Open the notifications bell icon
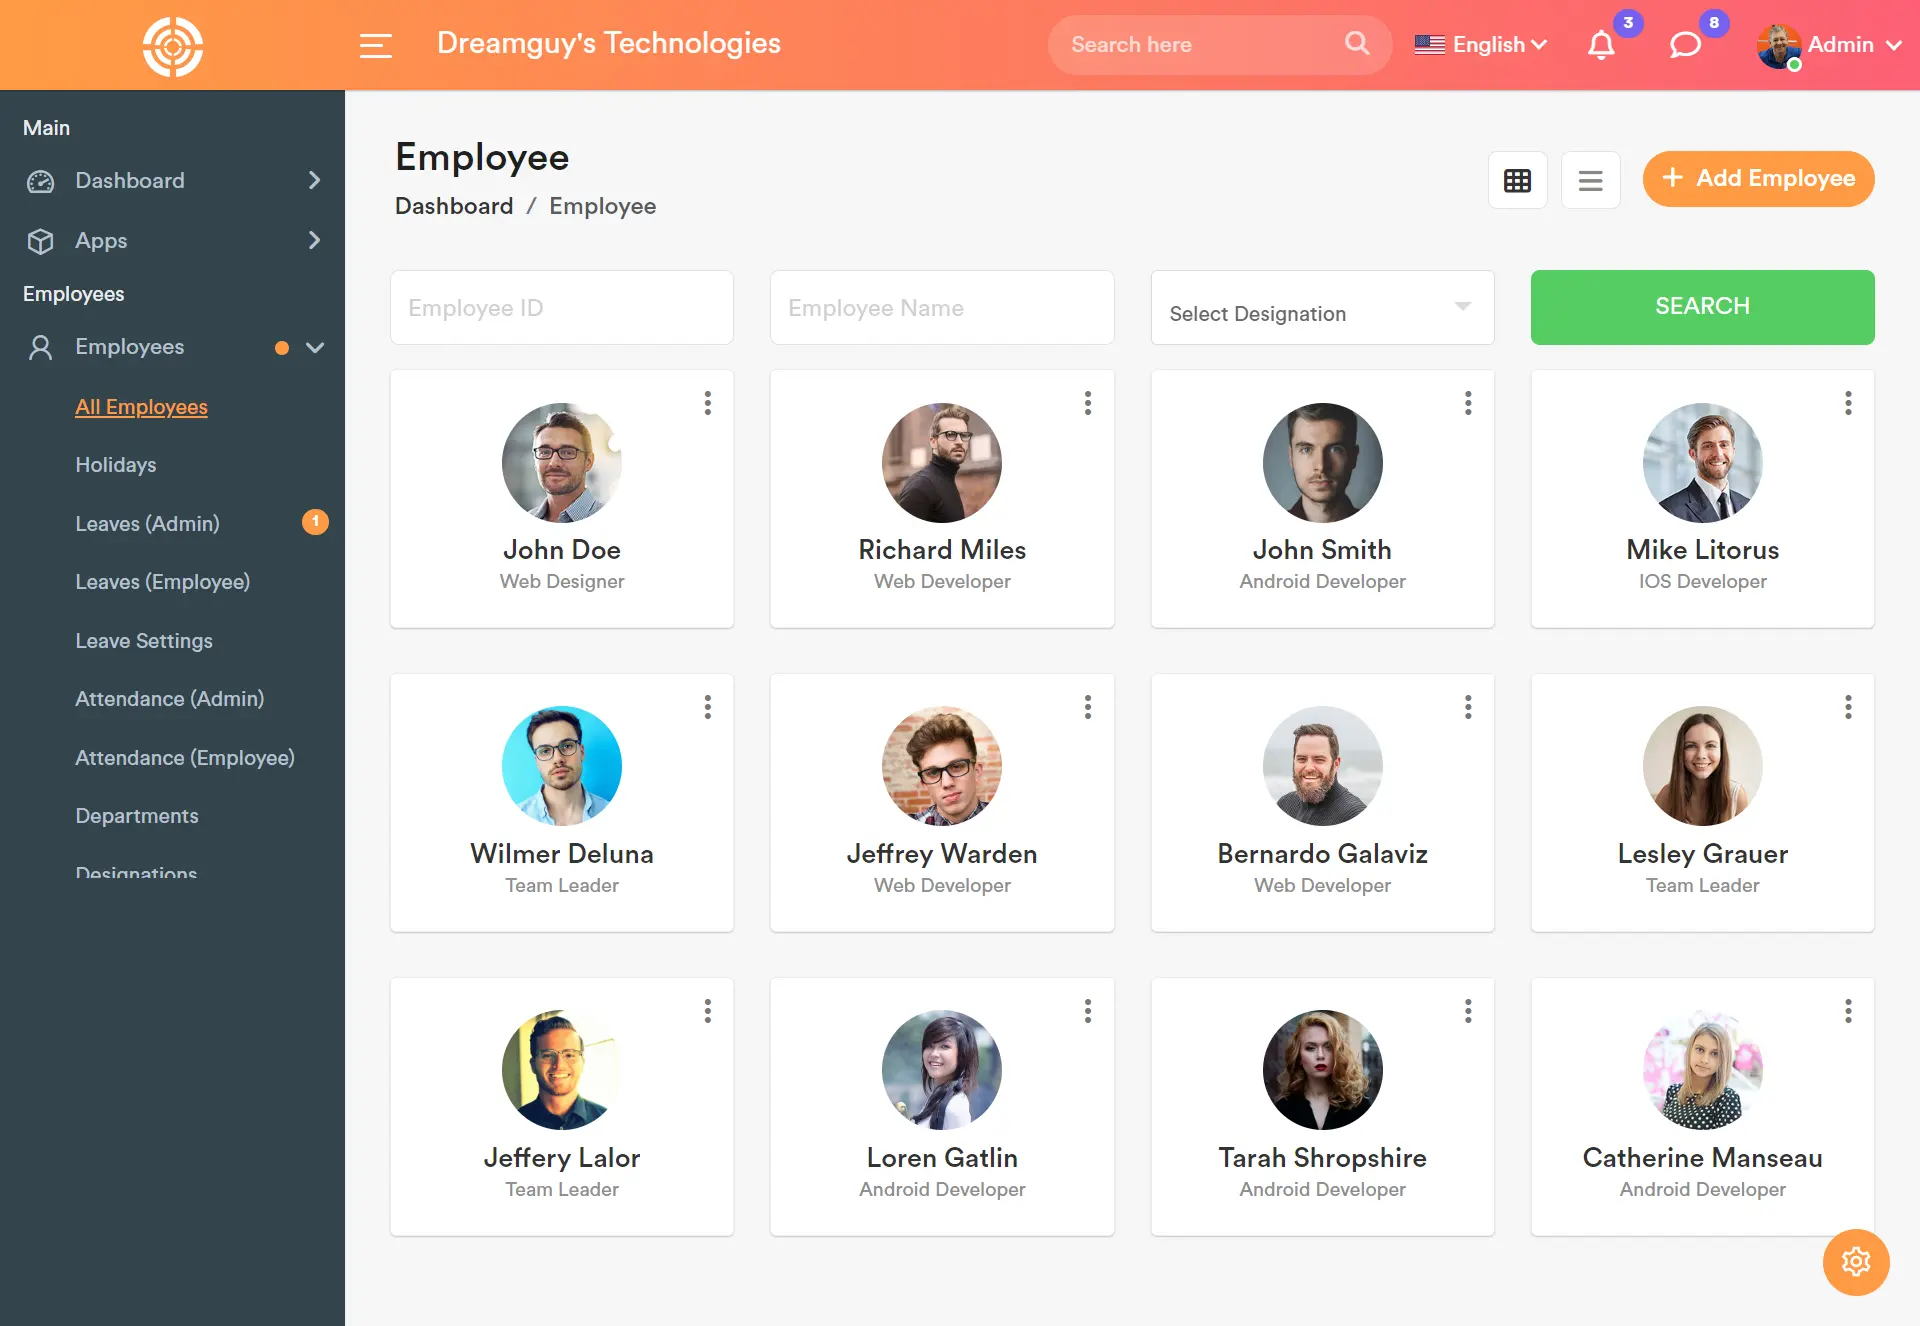 pos(1601,44)
